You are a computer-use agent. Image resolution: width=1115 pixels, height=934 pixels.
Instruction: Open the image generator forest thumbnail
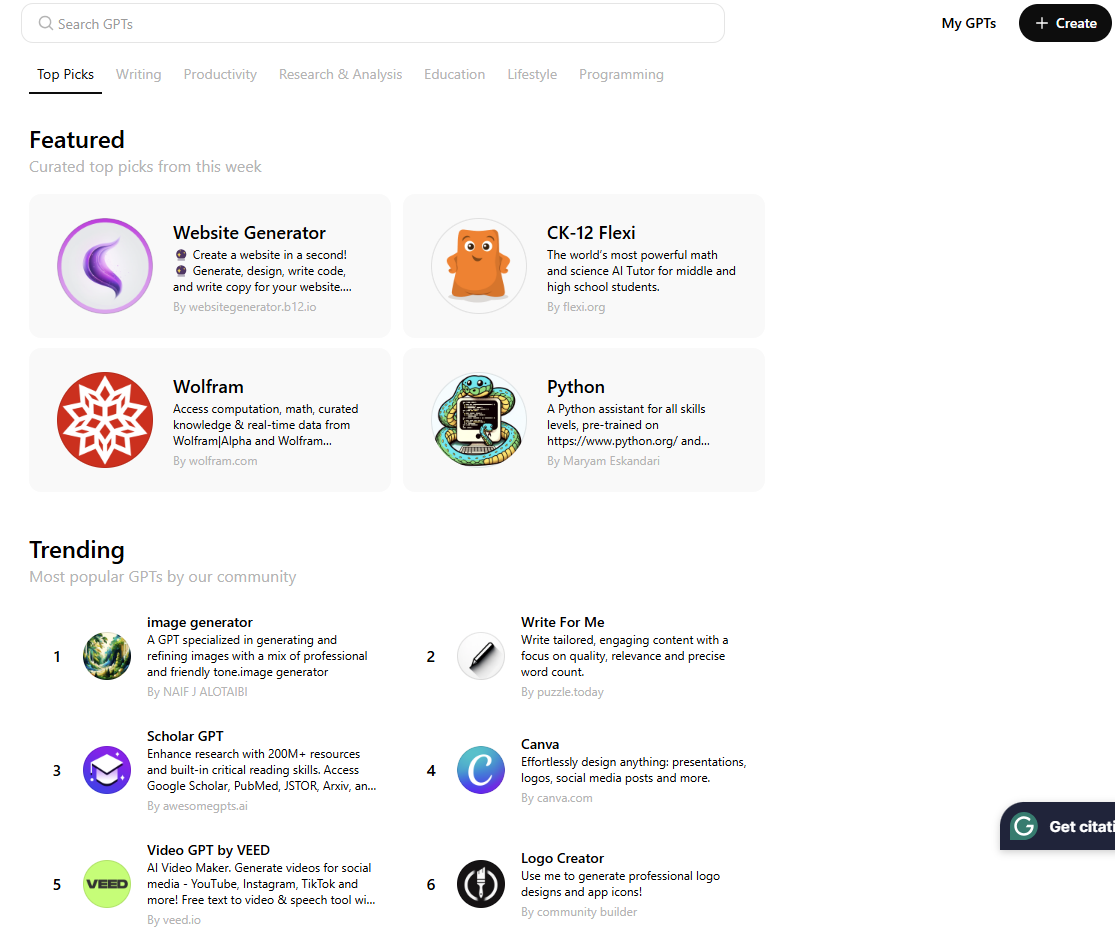point(107,656)
